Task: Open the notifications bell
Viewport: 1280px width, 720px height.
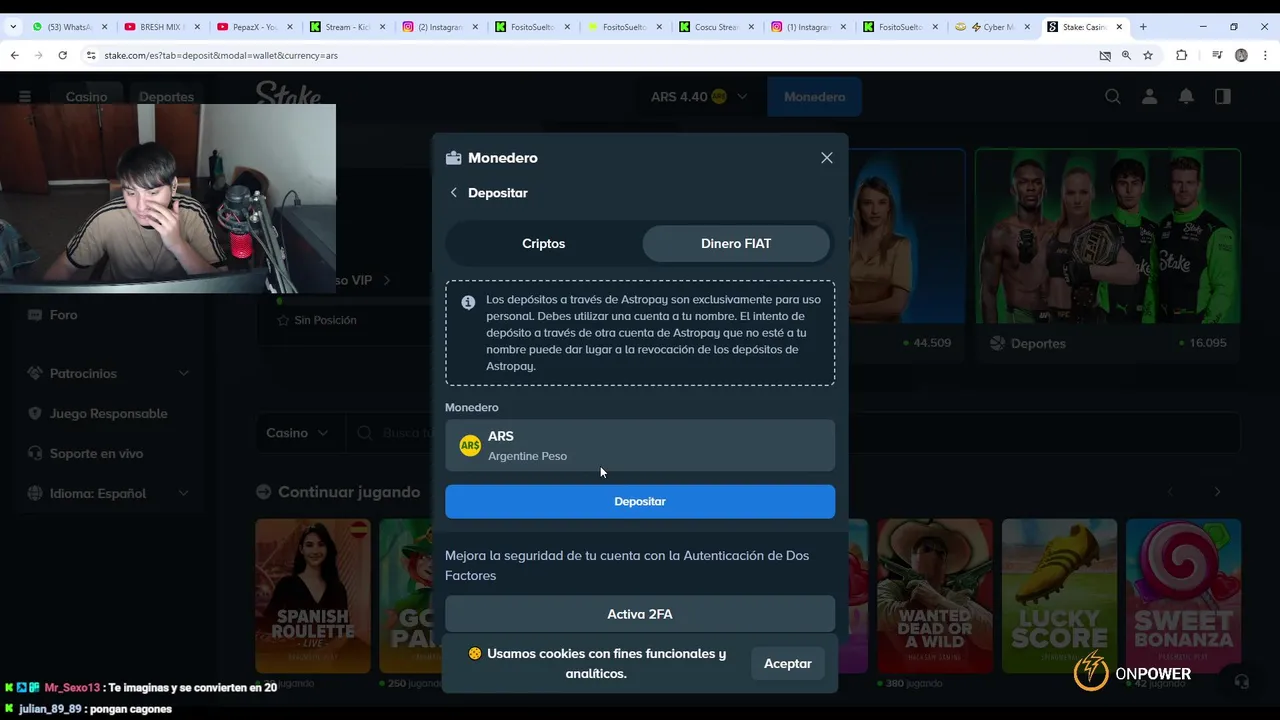Action: [1186, 97]
